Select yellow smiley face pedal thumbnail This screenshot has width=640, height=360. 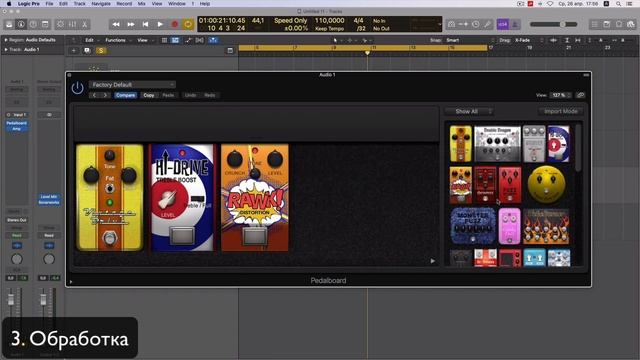point(546,185)
